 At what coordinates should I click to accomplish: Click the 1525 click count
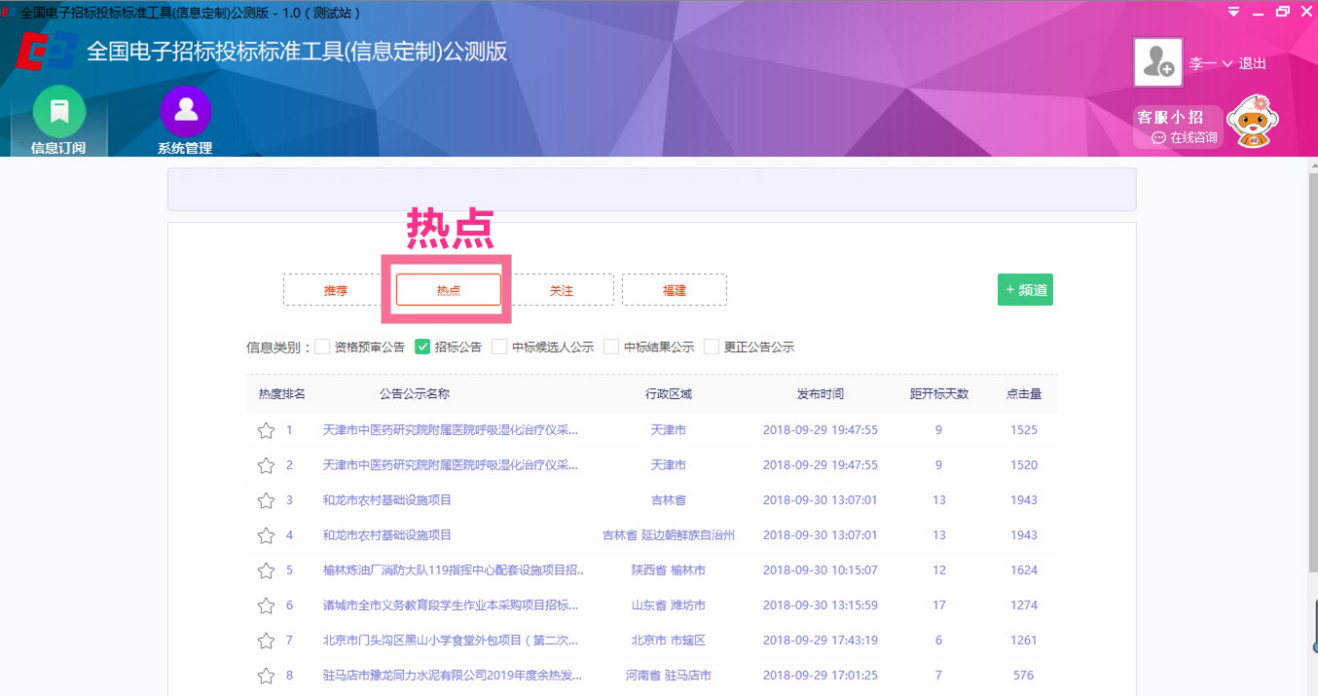[x=1024, y=430]
